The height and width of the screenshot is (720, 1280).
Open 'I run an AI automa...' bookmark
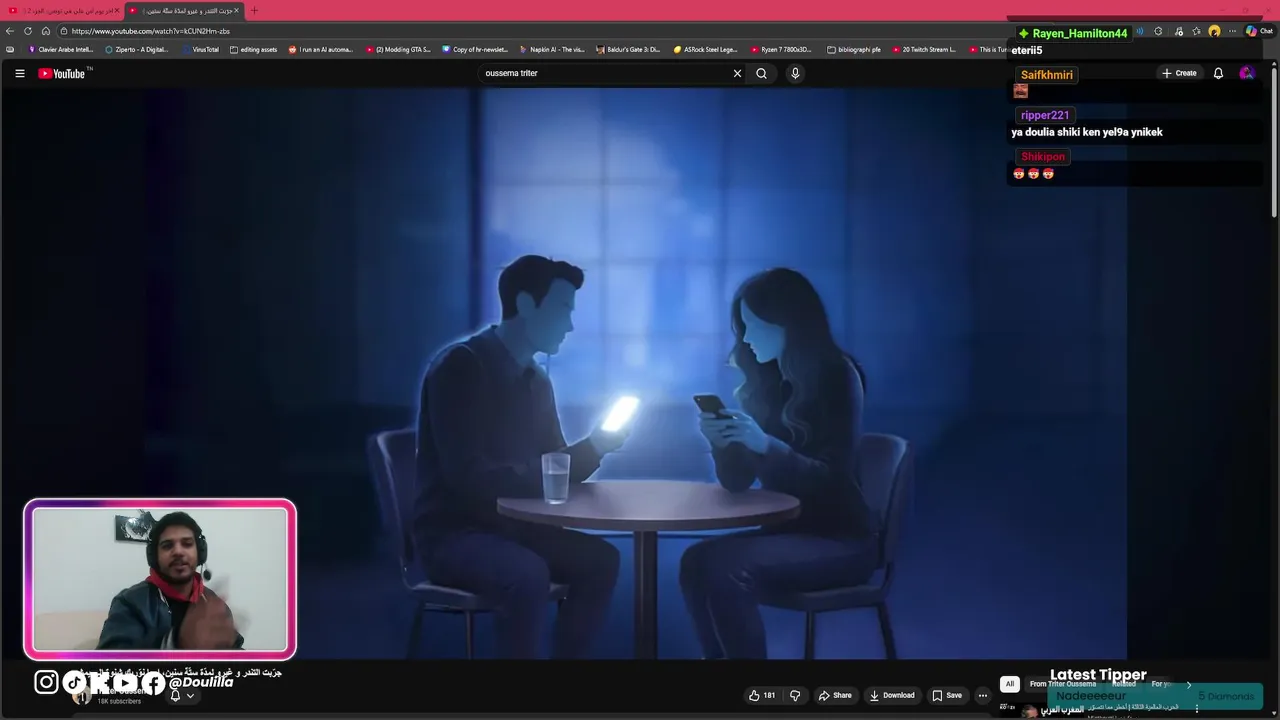tap(321, 49)
